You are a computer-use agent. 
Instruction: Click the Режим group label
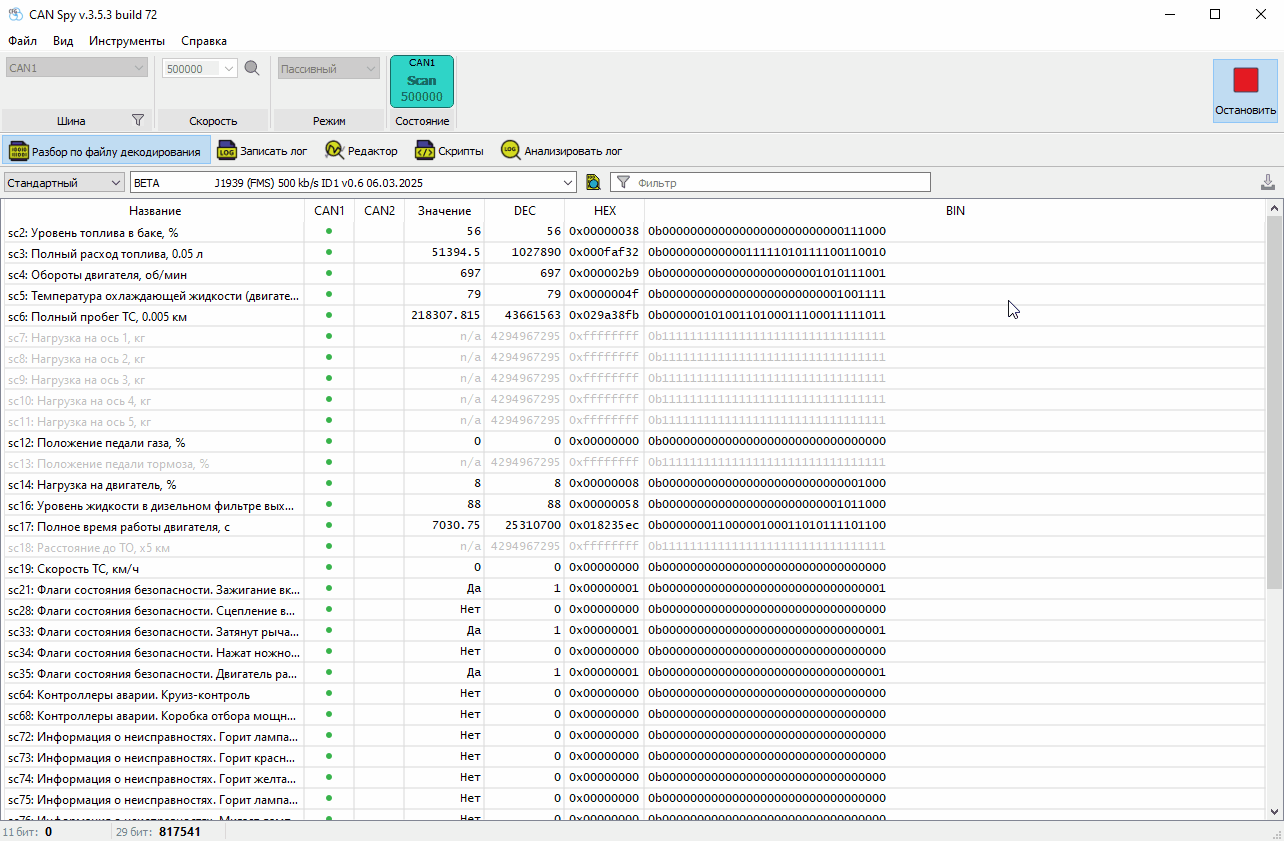[329, 120]
